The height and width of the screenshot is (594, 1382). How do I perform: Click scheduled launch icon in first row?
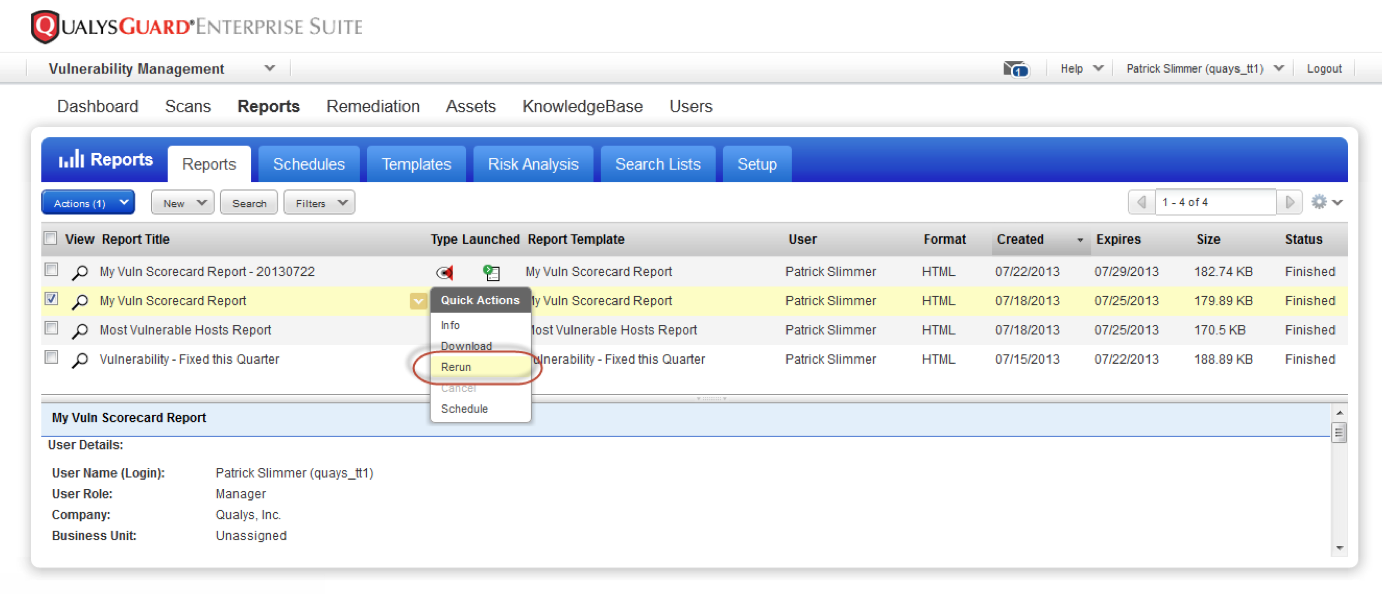click(491, 272)
